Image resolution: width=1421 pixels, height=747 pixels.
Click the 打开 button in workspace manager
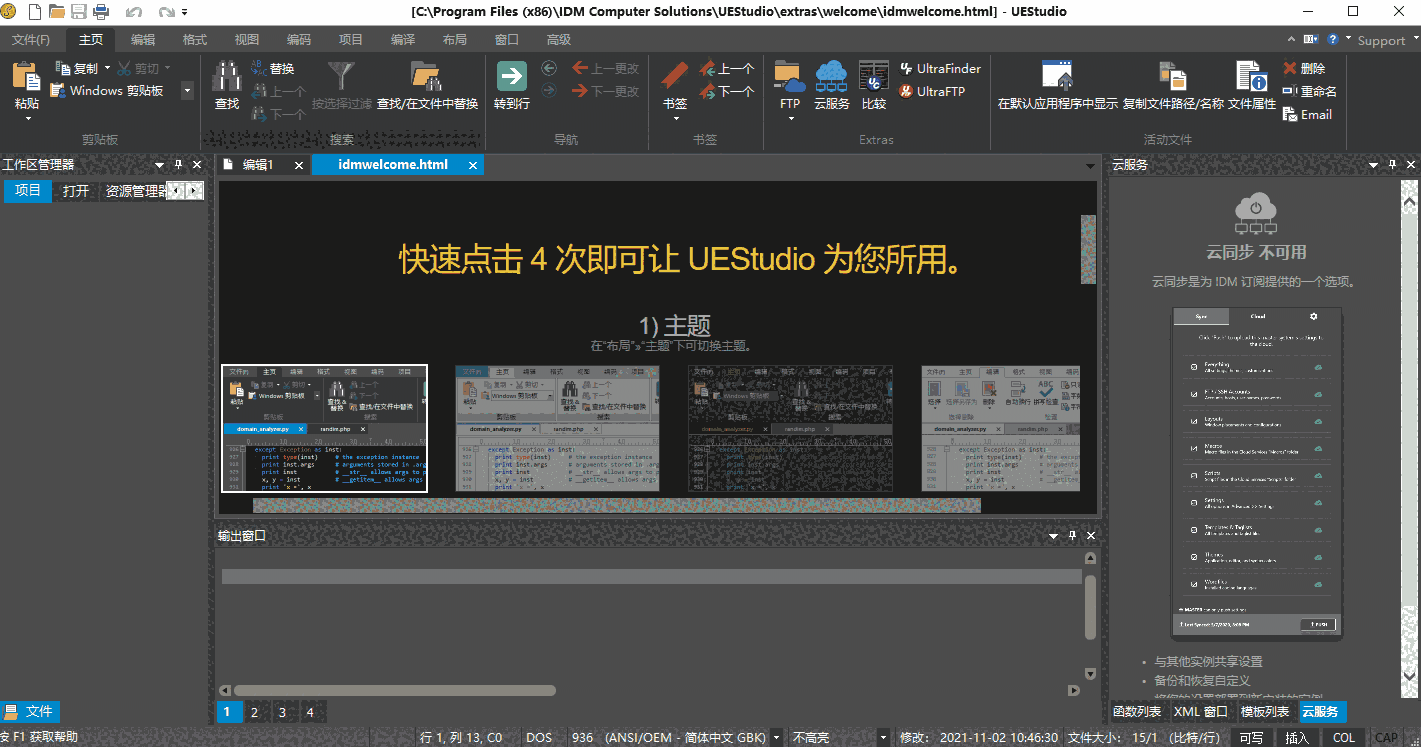(x=75, y=190)
